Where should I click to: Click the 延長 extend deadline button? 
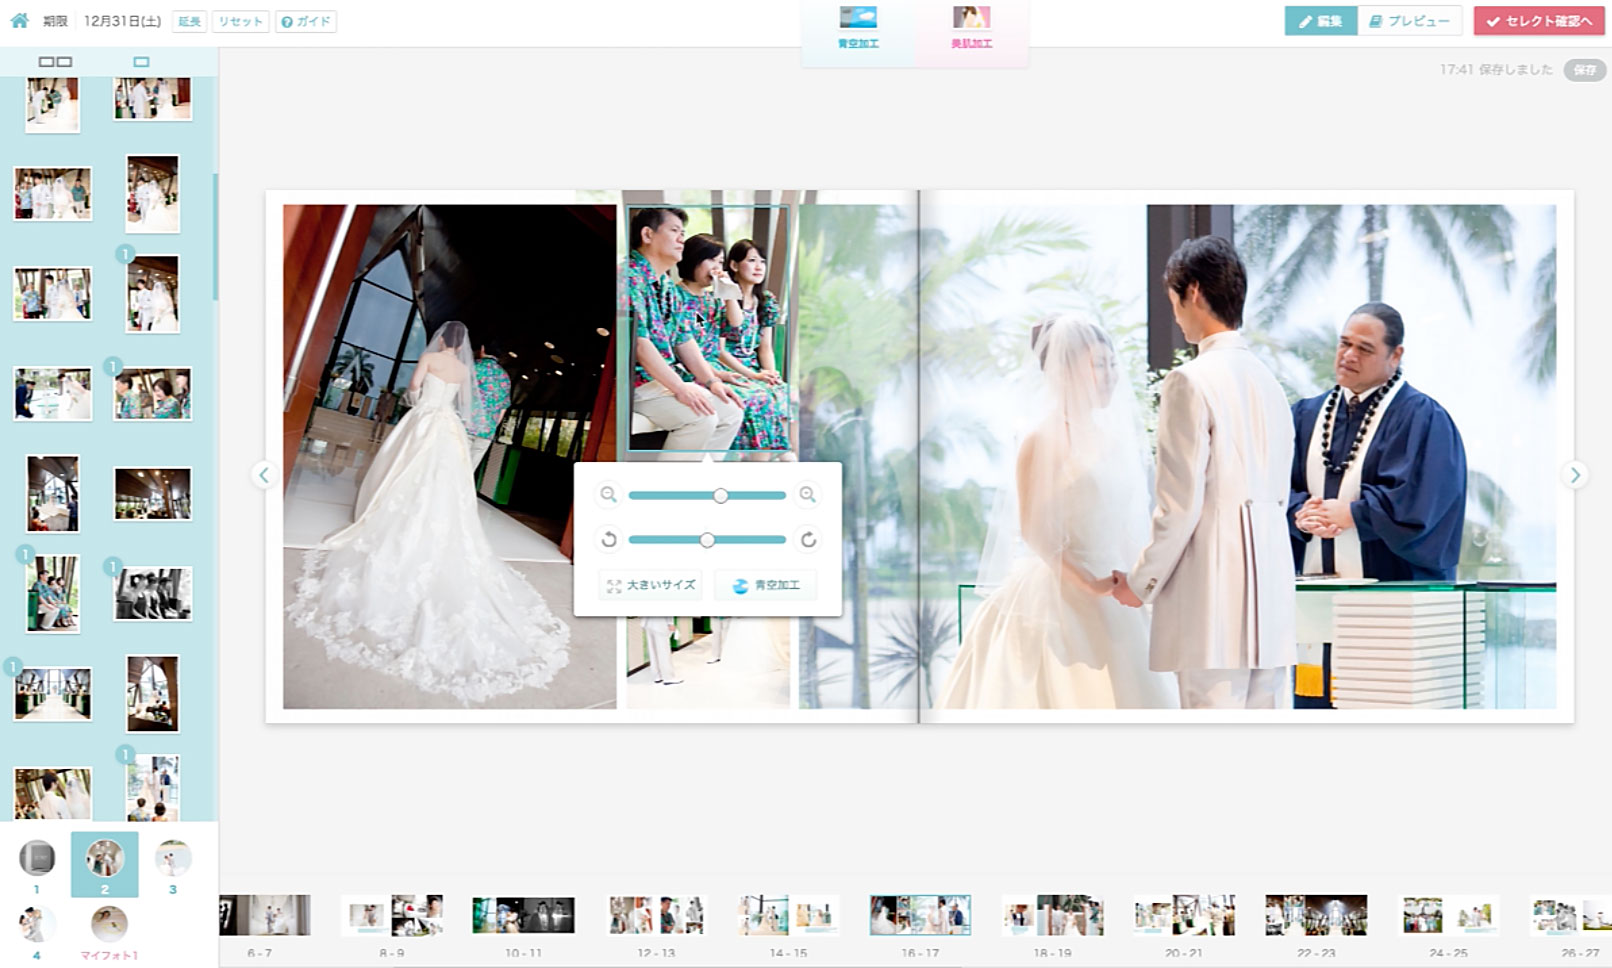pyautogui.click(x=189, y=21)
